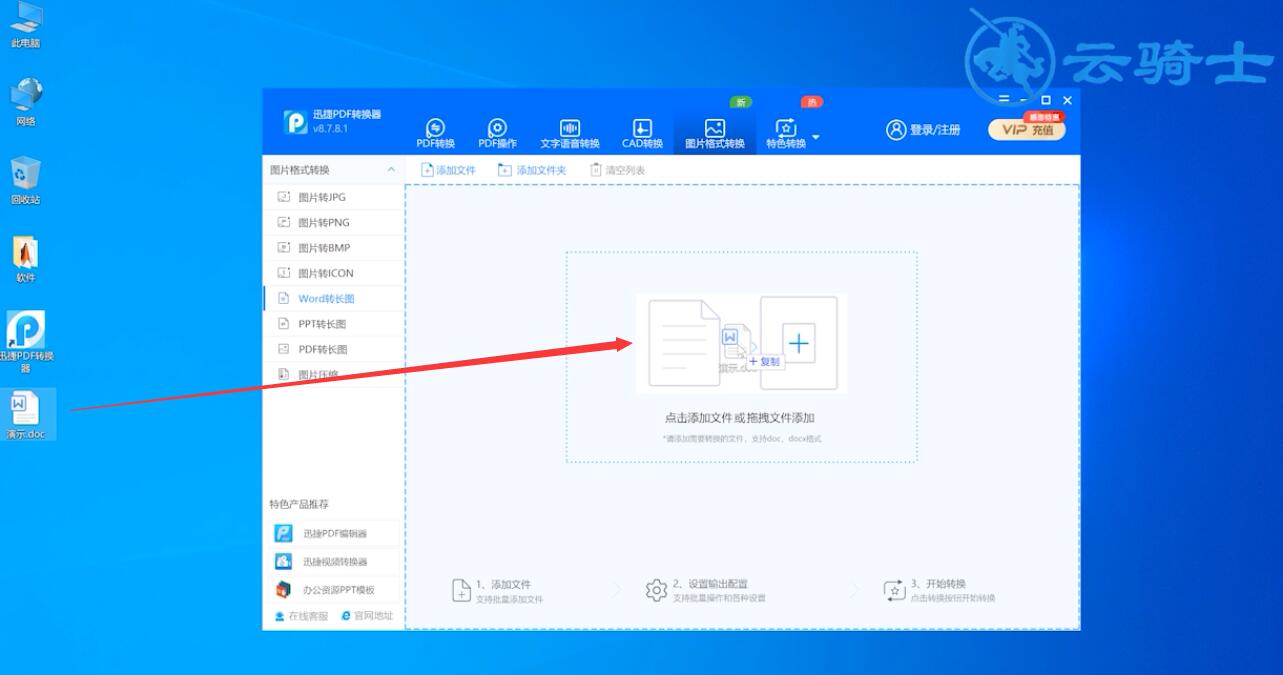Expand the dropdown arrow beside 特色转换
Screen dimensions: 1283x675
(x=816, y=137)
